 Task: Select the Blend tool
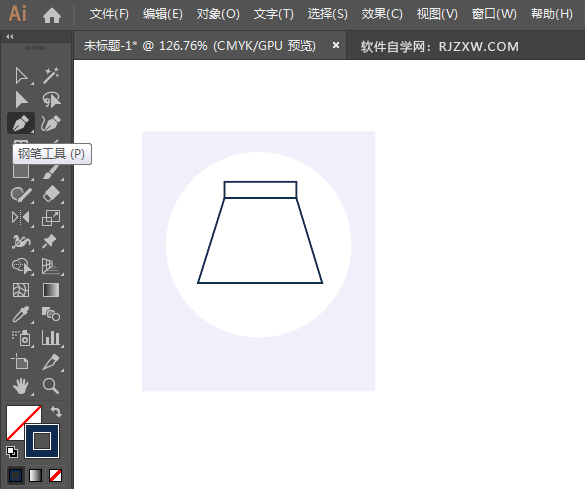[x=51, y=314]
